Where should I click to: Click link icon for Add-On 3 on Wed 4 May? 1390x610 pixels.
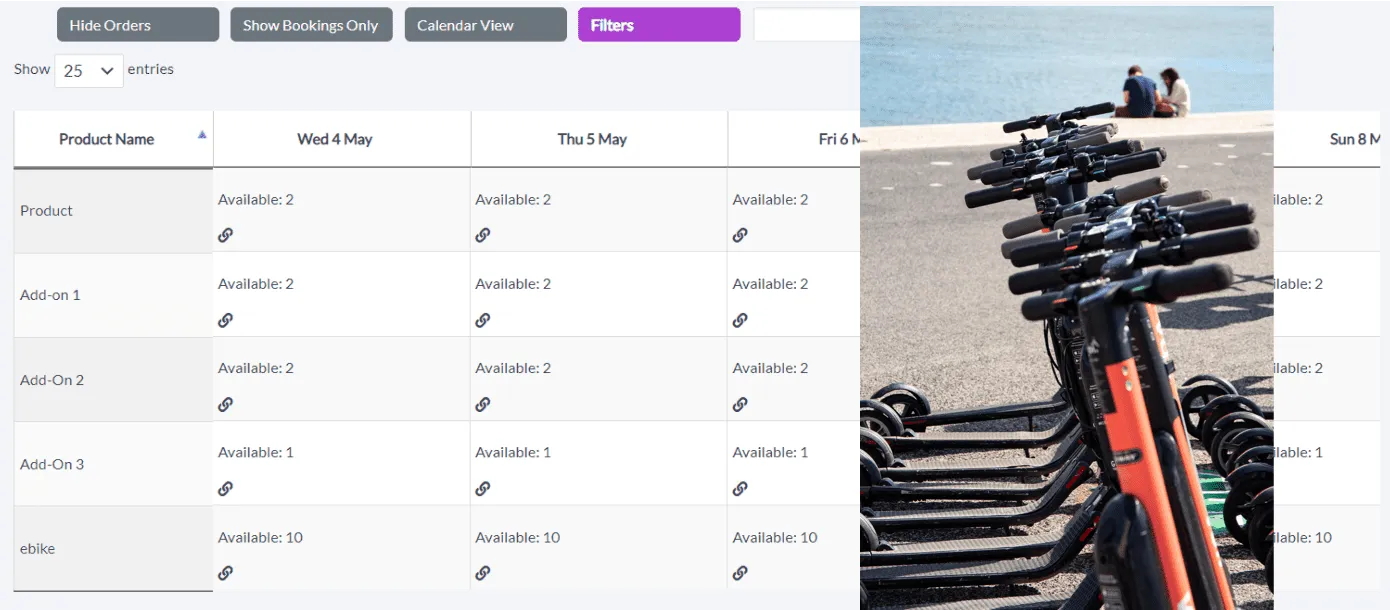pos(226,489)
